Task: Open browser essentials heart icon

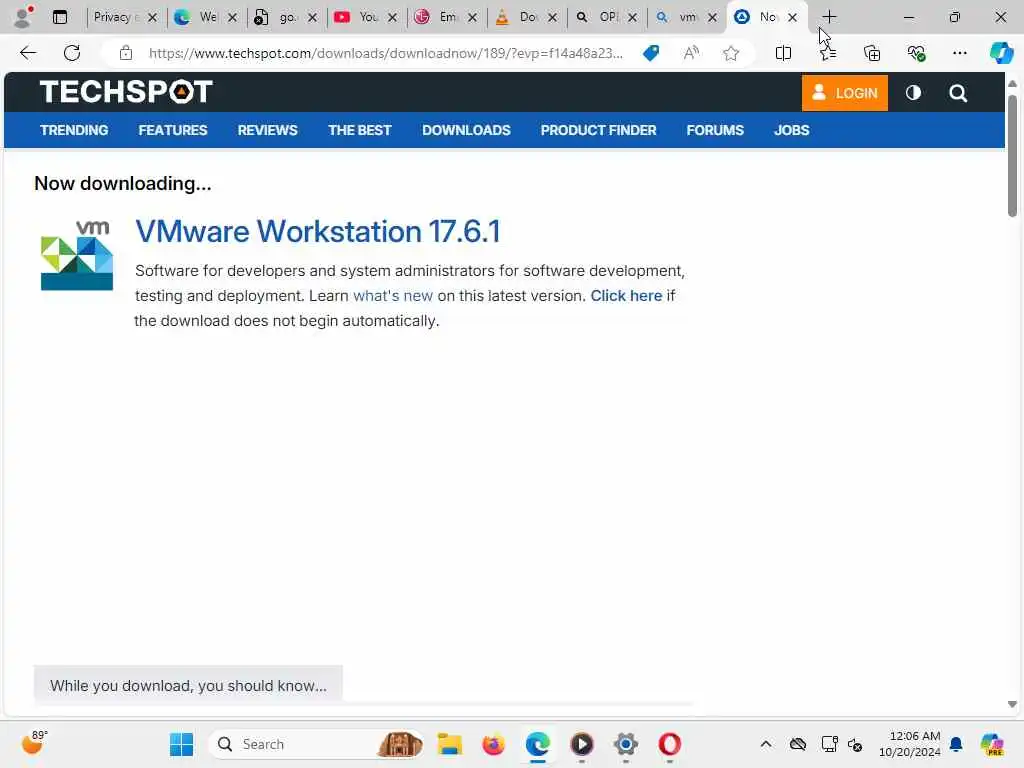Action: tap(916, 53)
